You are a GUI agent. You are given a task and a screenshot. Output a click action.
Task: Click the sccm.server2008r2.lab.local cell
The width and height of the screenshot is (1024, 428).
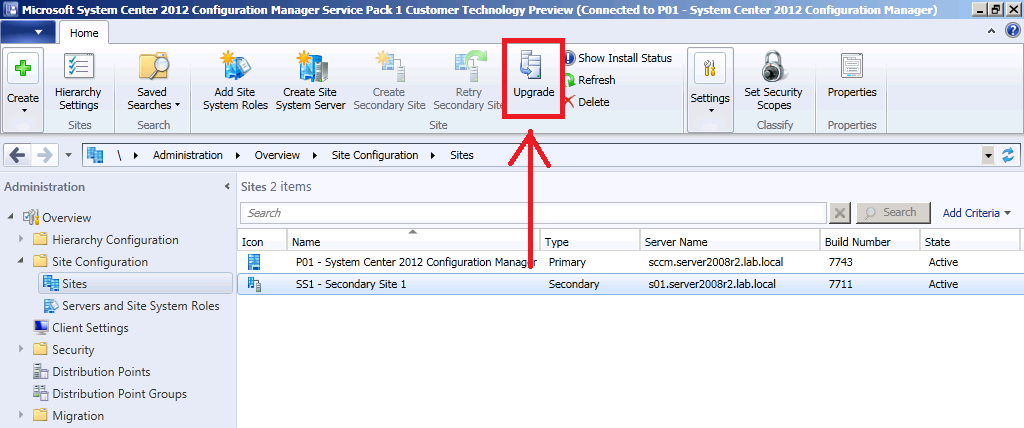pos(714,263)
